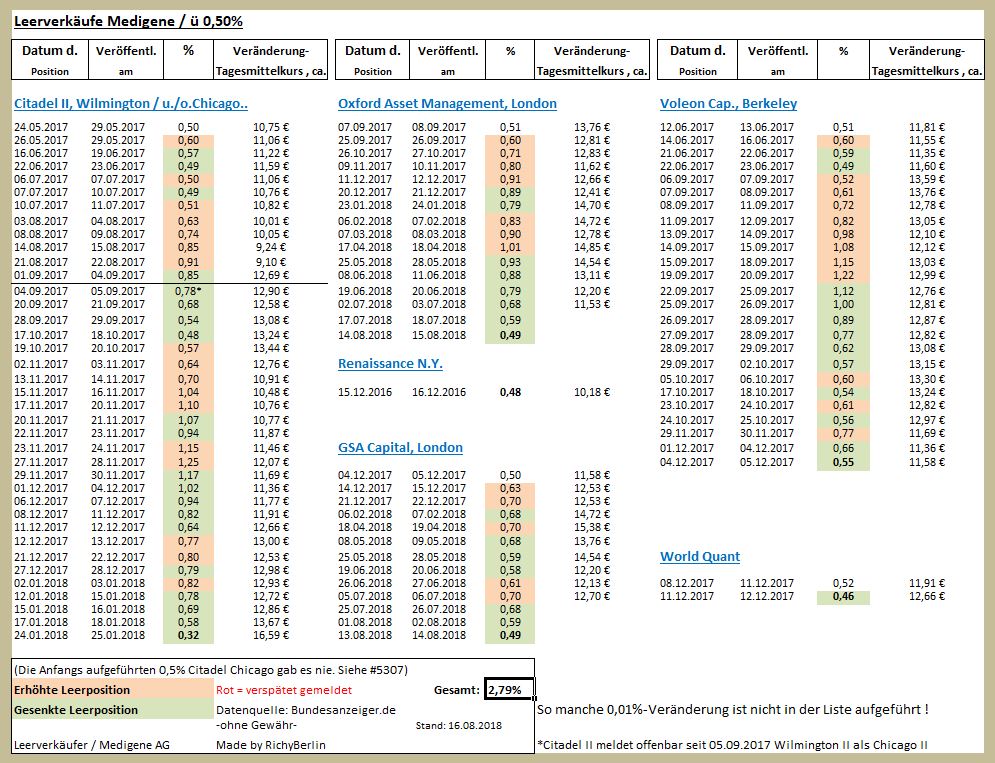Select the Renaissance position date '15.12.2016'
Image resolution: width=995 pixels, height=763 pixels.
coord(365,392)
